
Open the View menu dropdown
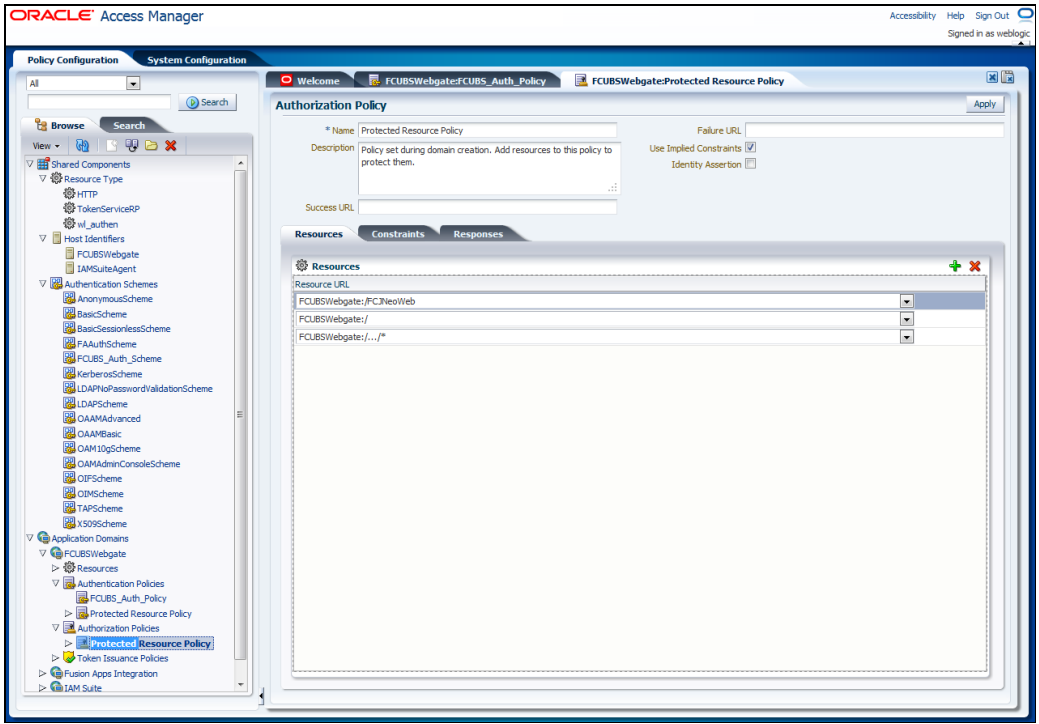[46, 146]
